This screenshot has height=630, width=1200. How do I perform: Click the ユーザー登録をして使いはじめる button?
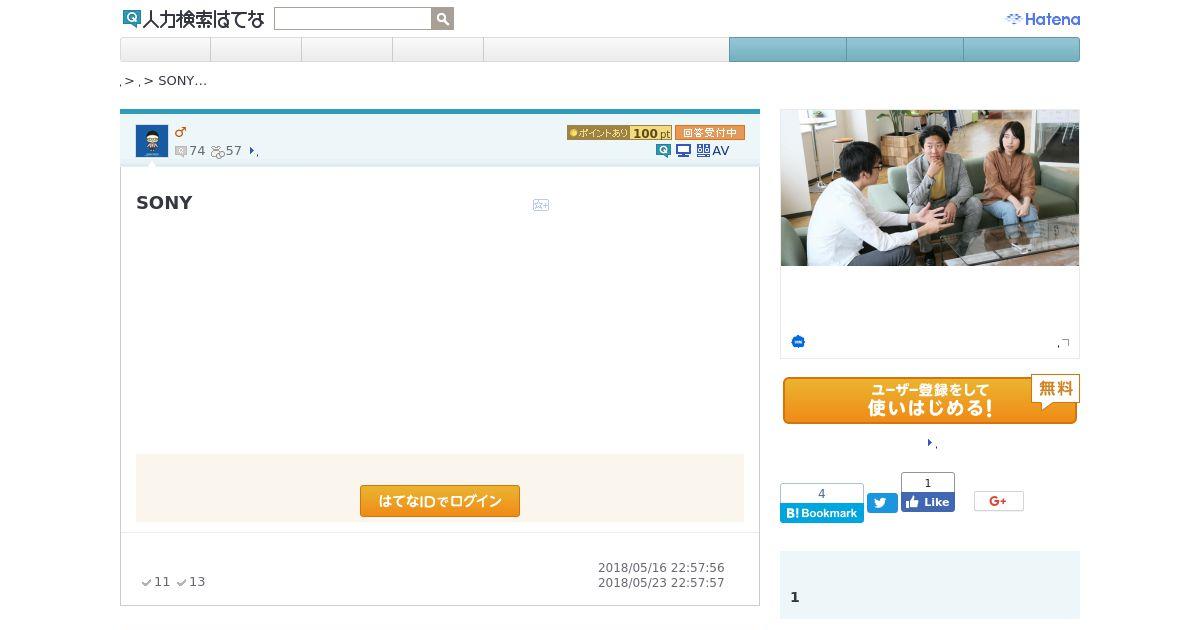click(x=930, y=399)
